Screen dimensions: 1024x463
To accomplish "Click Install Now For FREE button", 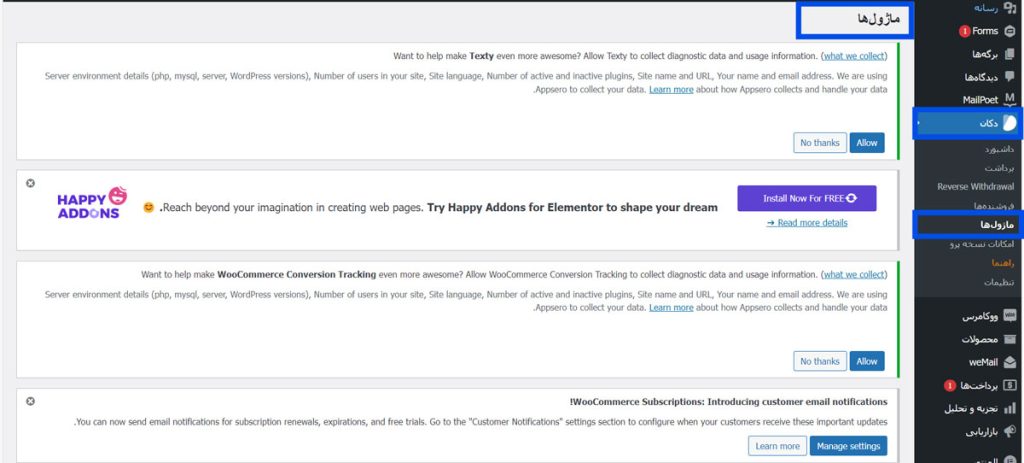I will pyautogui.click(x=806, y=198).
